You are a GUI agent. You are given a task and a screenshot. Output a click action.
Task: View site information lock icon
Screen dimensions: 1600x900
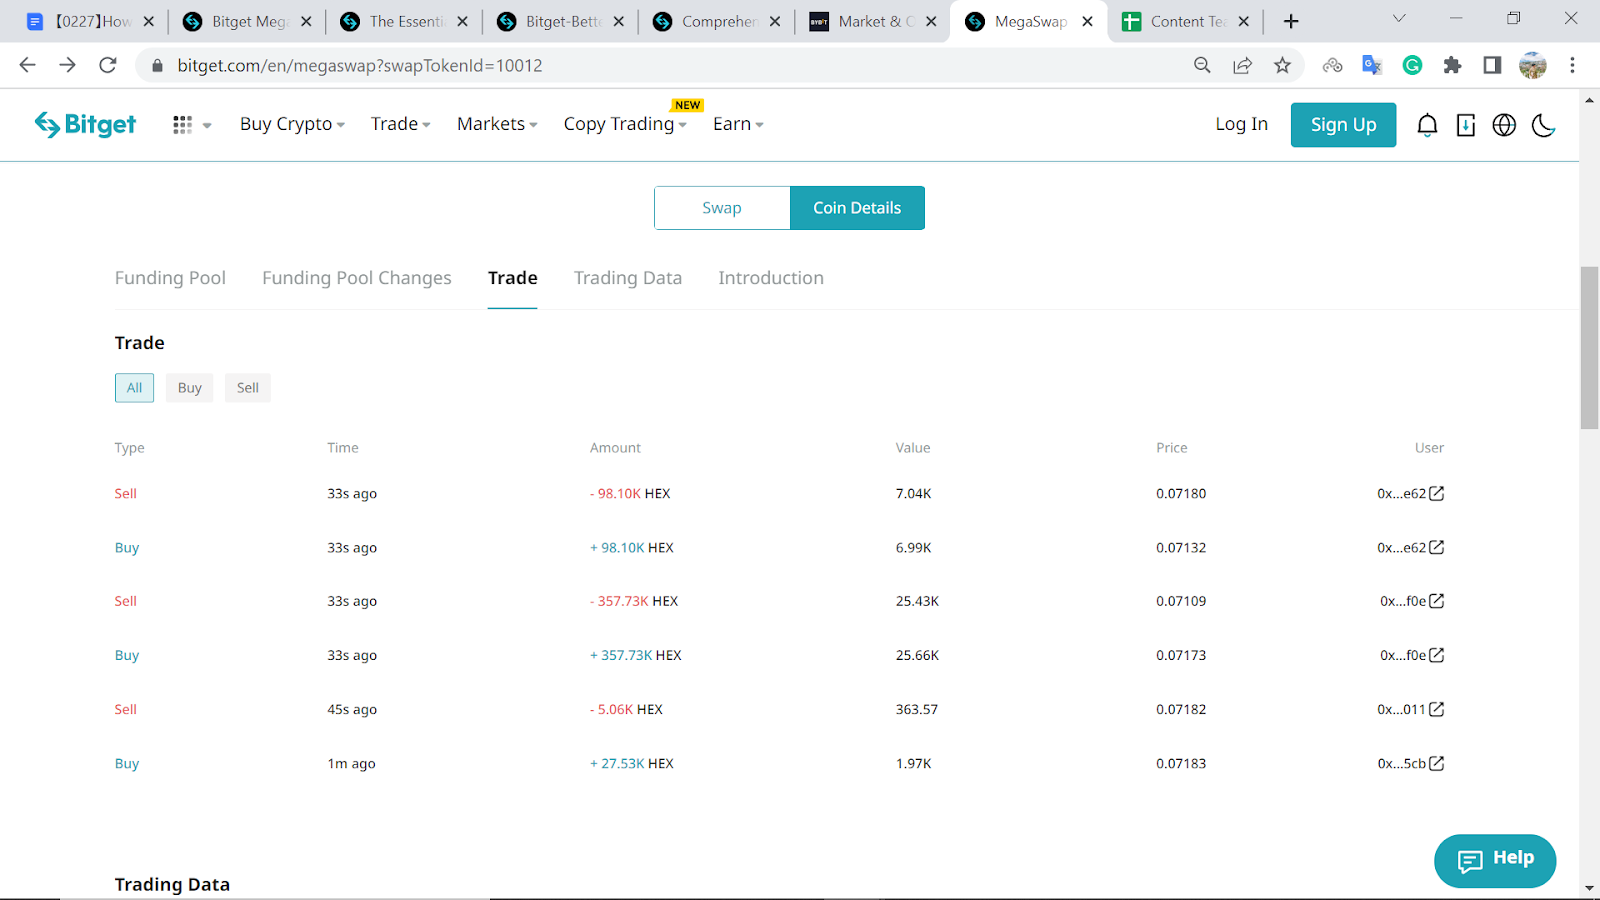157,65
